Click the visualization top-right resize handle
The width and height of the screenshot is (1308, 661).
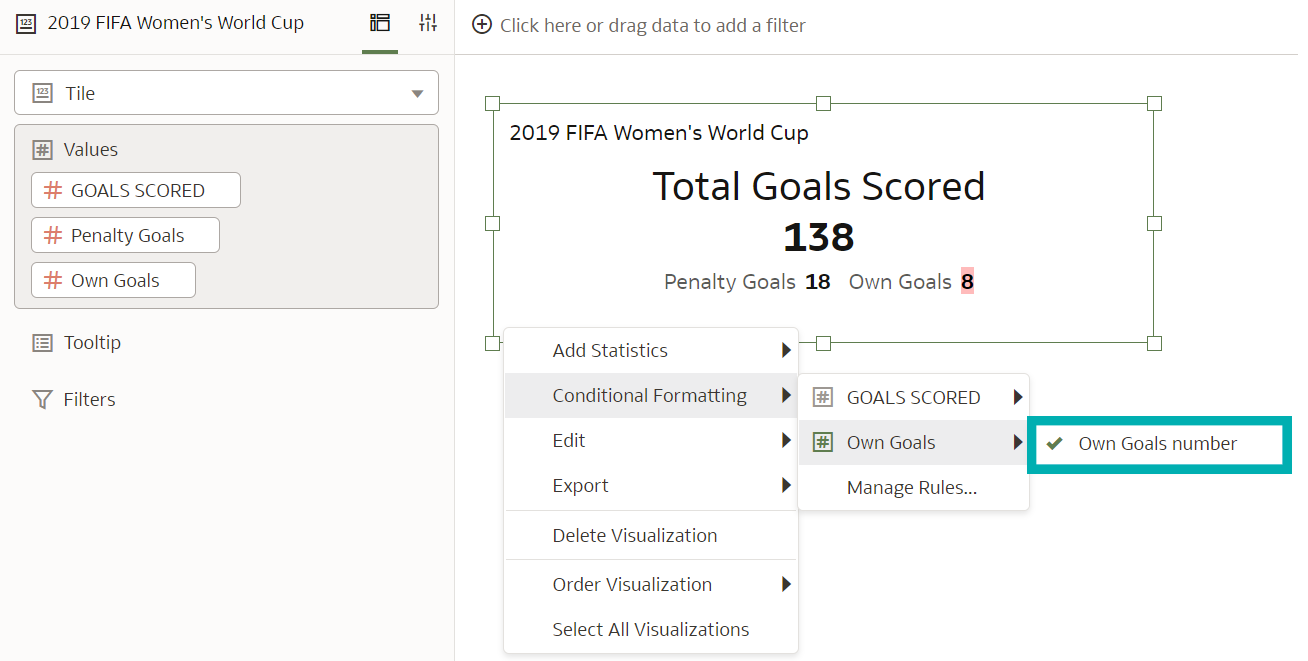coord(1154,103)
